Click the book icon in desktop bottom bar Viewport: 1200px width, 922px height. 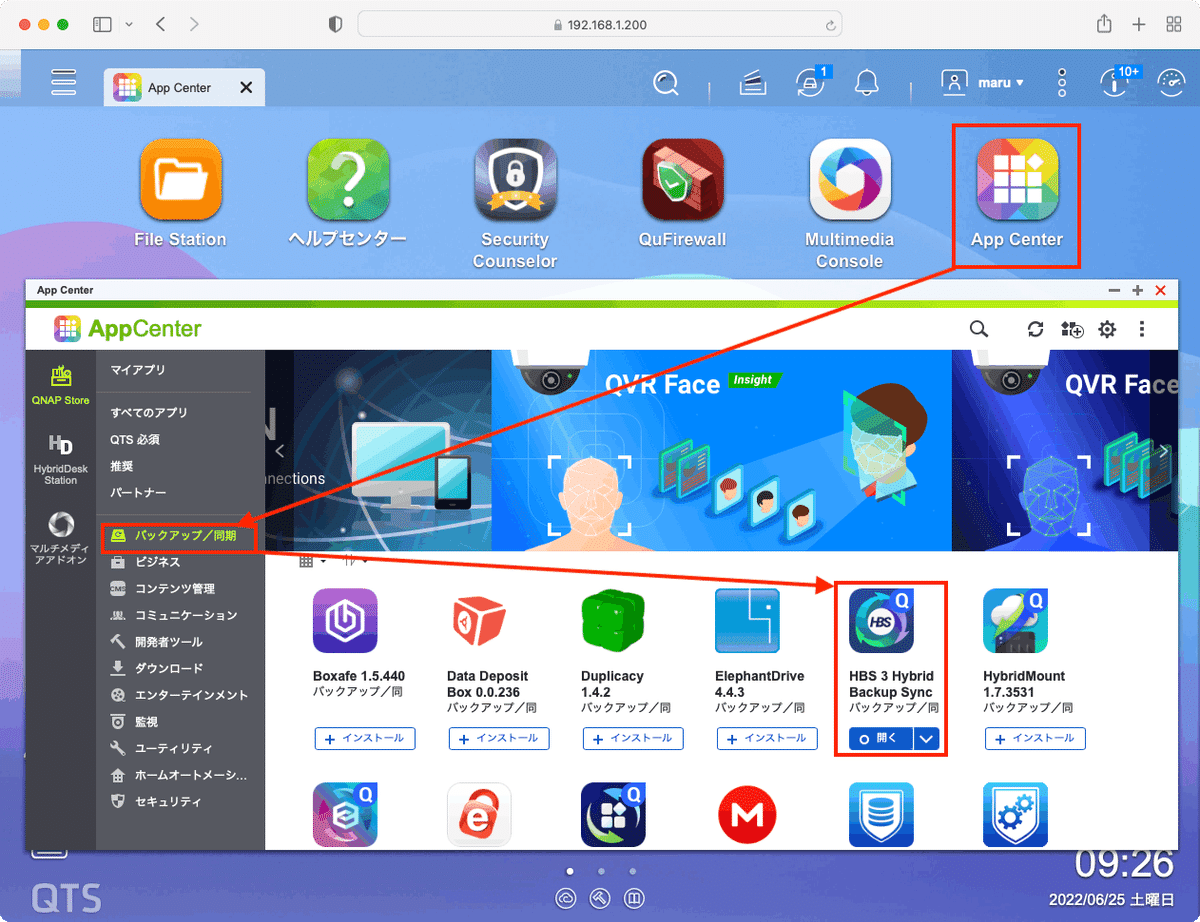(633, 898)
